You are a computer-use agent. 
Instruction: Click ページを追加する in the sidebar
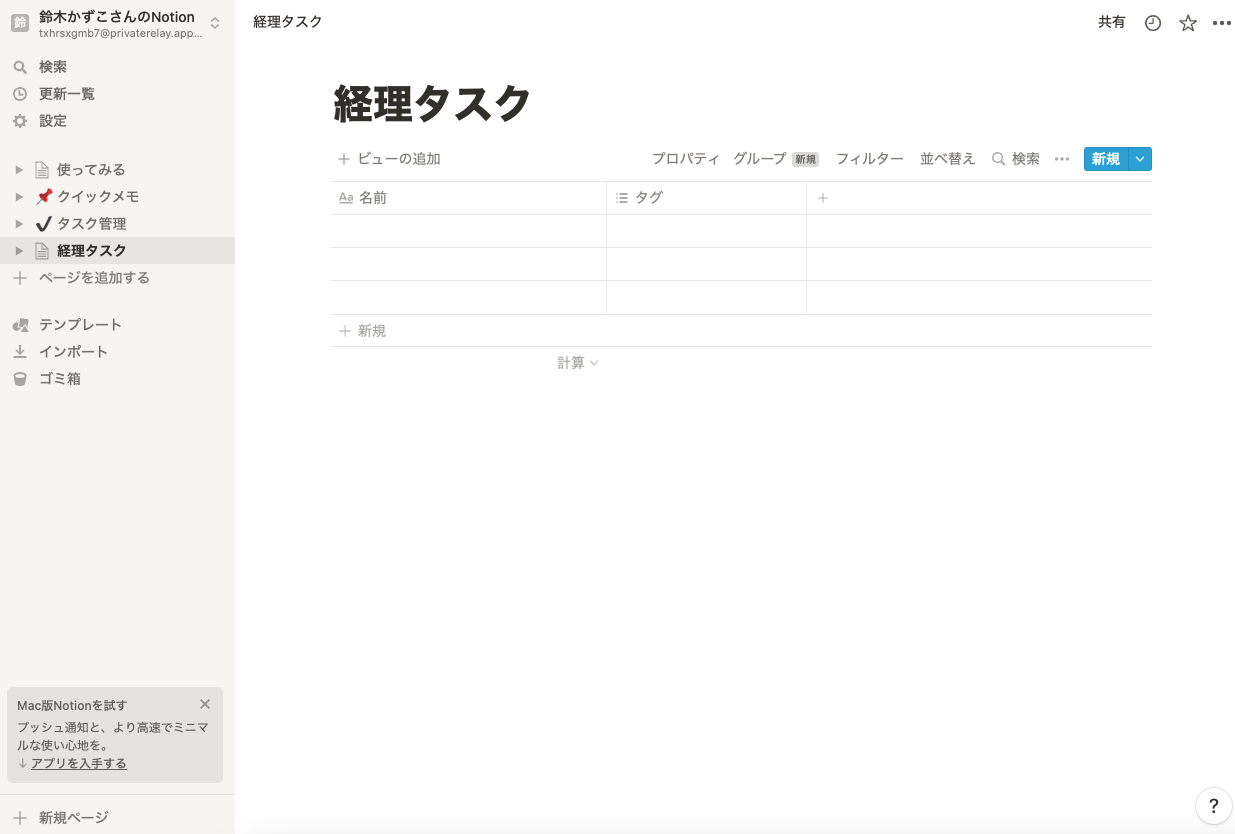[95, 278]
